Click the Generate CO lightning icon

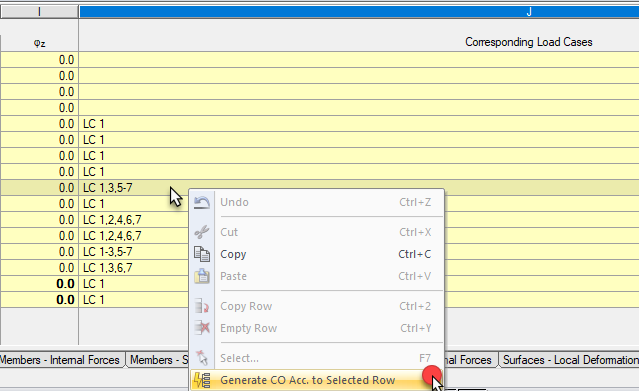coord(202,380)
